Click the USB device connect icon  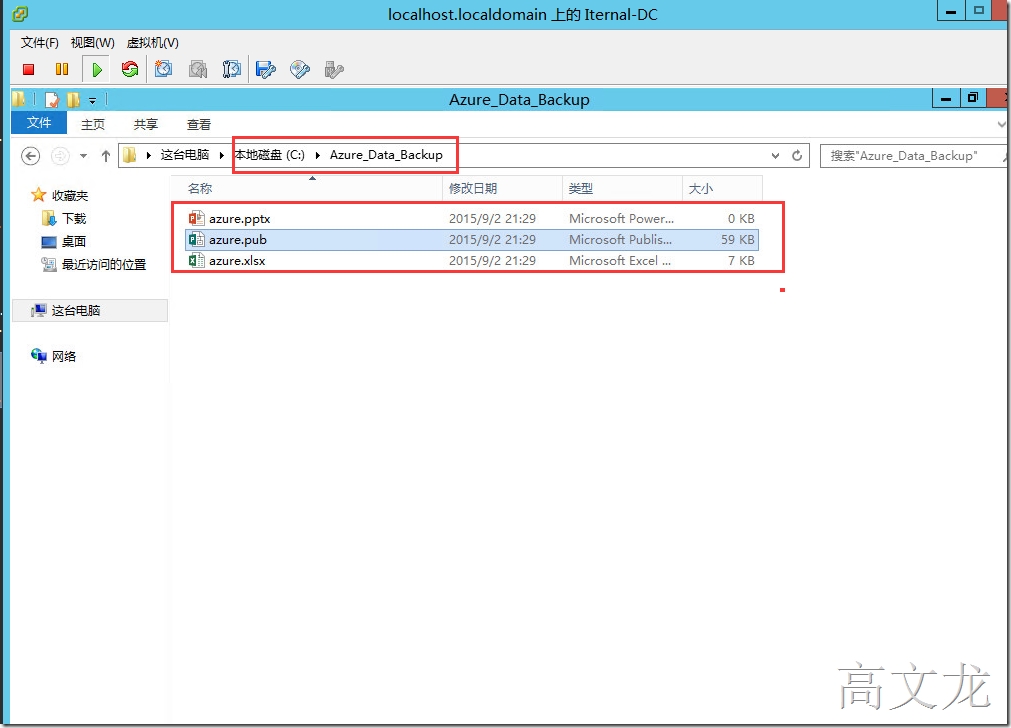[334, 70]
